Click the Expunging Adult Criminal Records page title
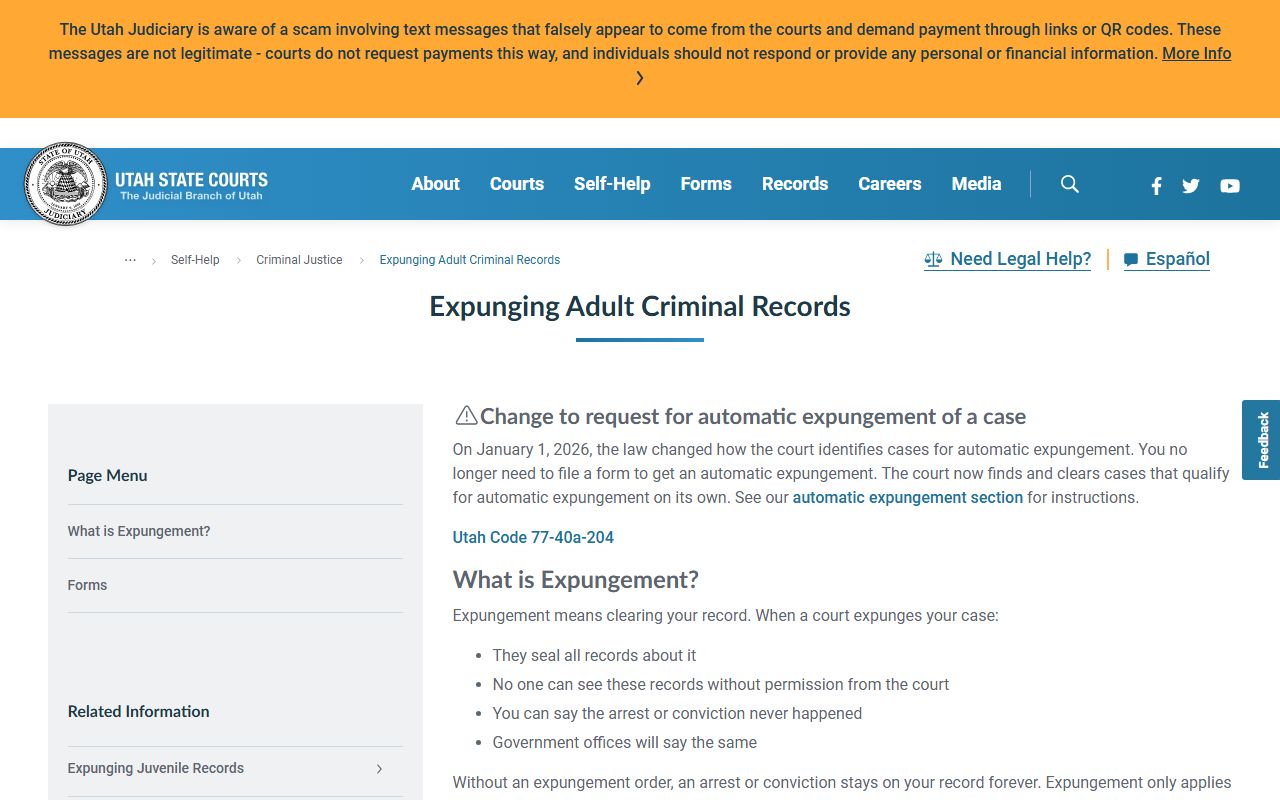The height and width of the screenshot is (800, 1280). click(x=640, y=307)
